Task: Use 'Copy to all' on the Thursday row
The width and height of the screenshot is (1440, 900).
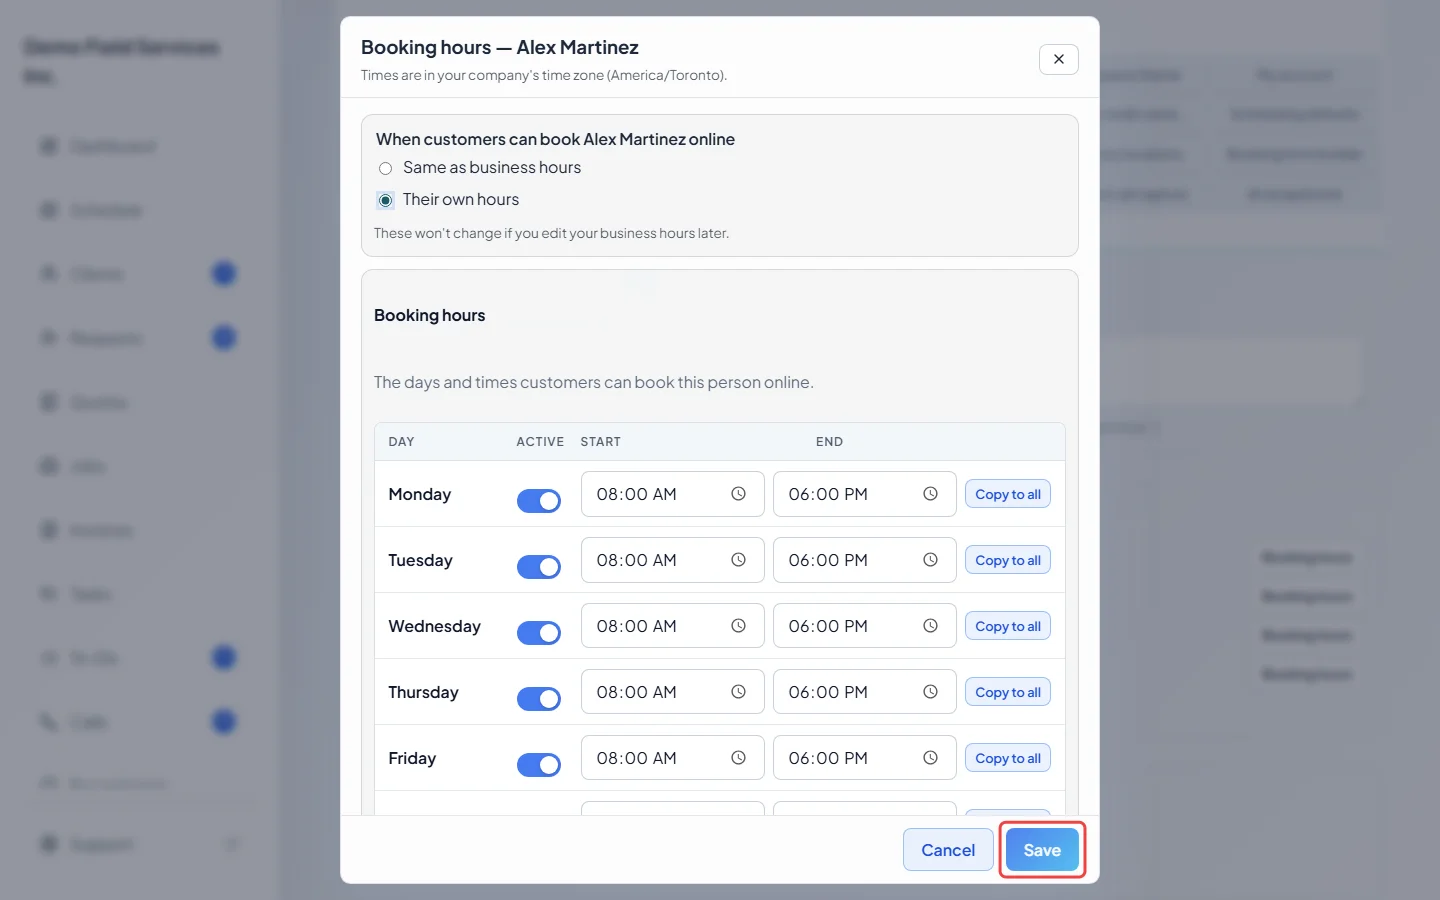Action: click(x=1008, y=692)
